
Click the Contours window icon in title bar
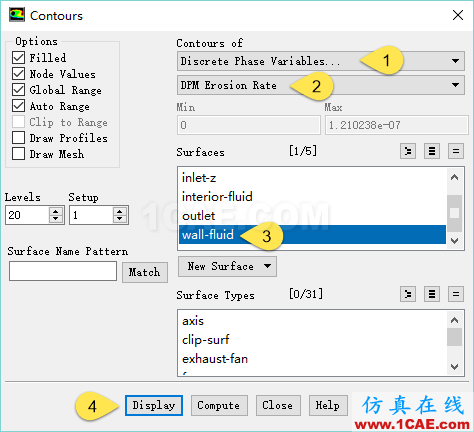click(17, 15)
